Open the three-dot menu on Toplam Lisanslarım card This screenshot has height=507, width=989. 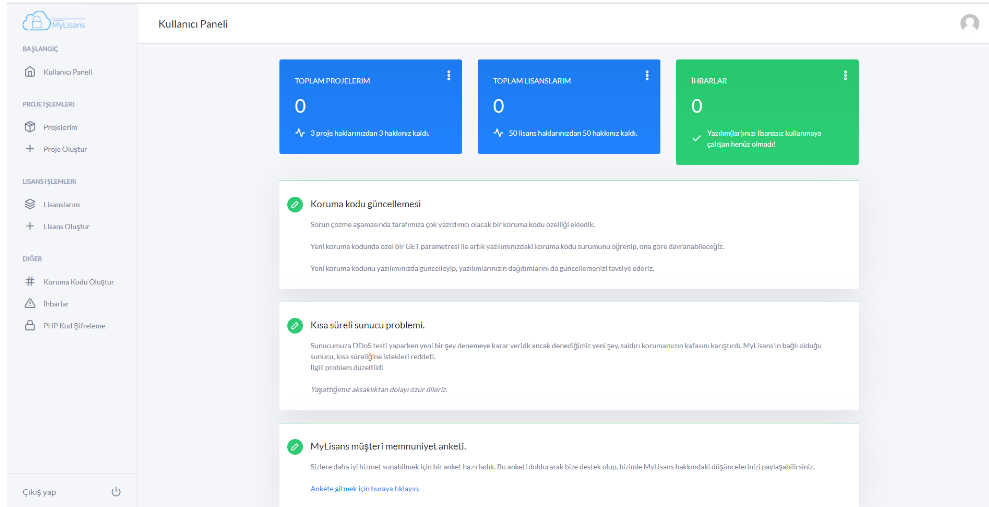tap(647, 76)
